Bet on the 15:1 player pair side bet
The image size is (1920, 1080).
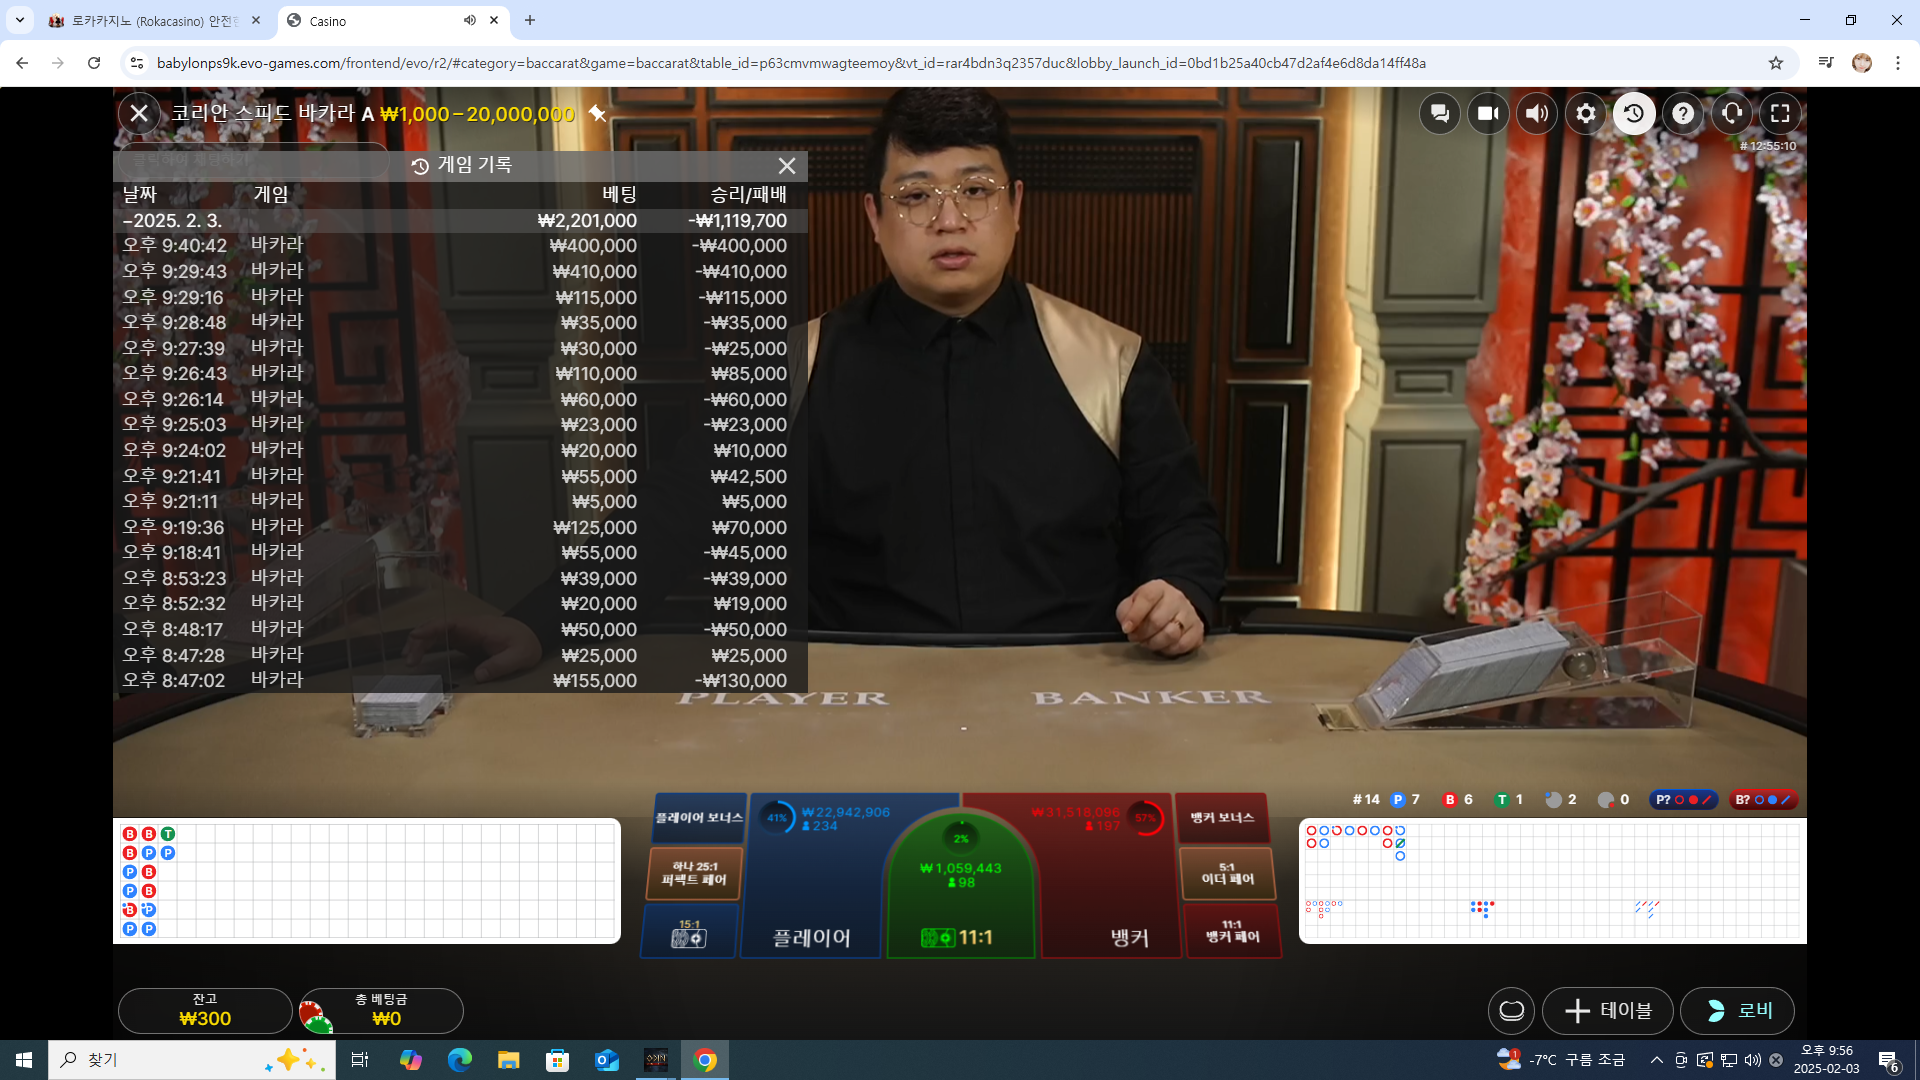coord(689,931)
